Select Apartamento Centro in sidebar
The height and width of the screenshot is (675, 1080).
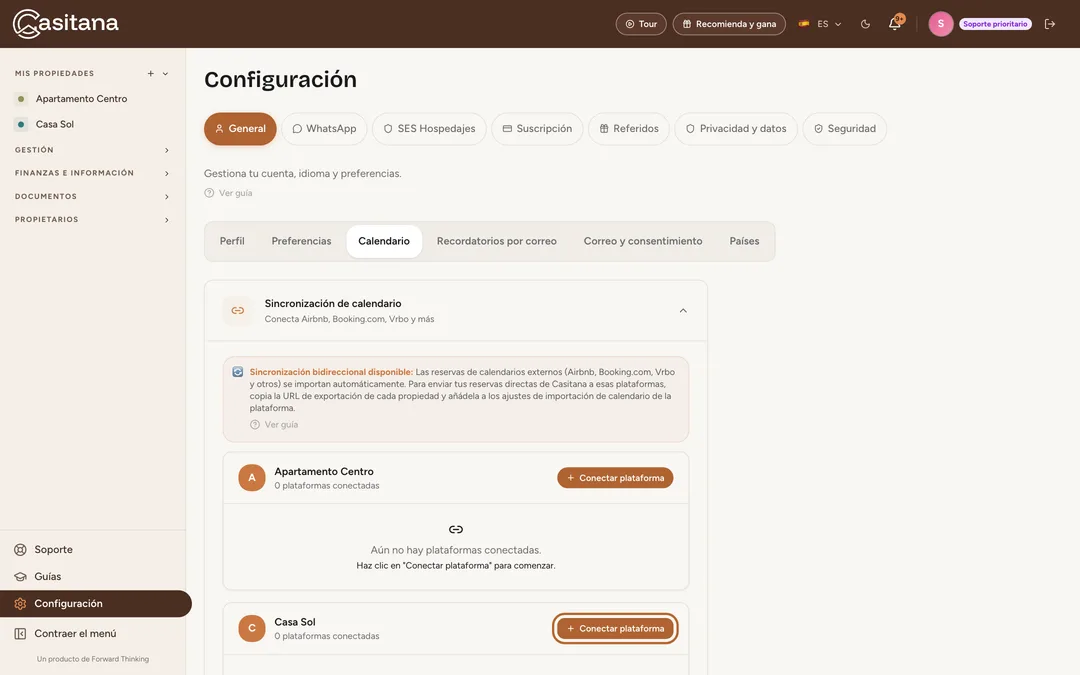click(x=81, y=99)
